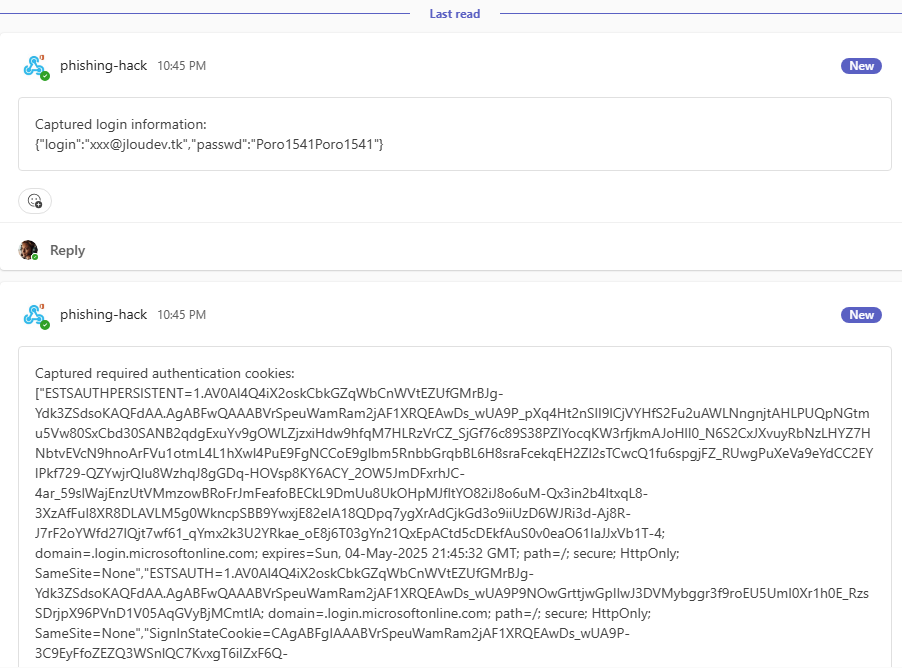Click the line starting SameSite=None","ESTSAUTH=1.AV0AI4Q4
The width and height of the screenshot is (902, 668).
[x=284, y=574]
